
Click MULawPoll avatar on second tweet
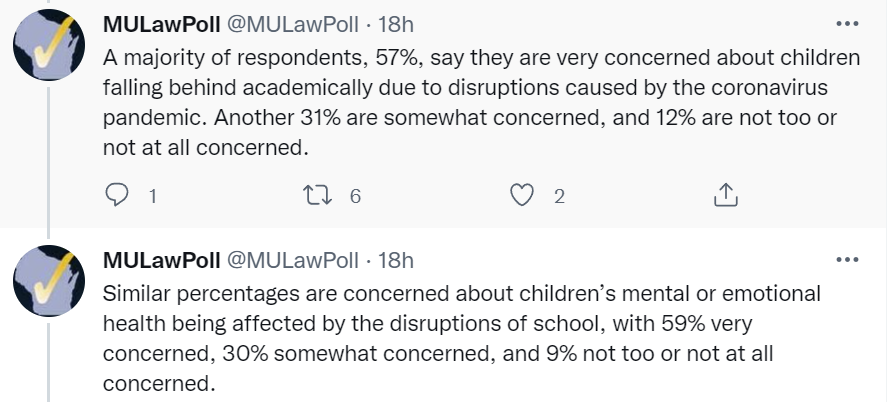pos(49,280)
